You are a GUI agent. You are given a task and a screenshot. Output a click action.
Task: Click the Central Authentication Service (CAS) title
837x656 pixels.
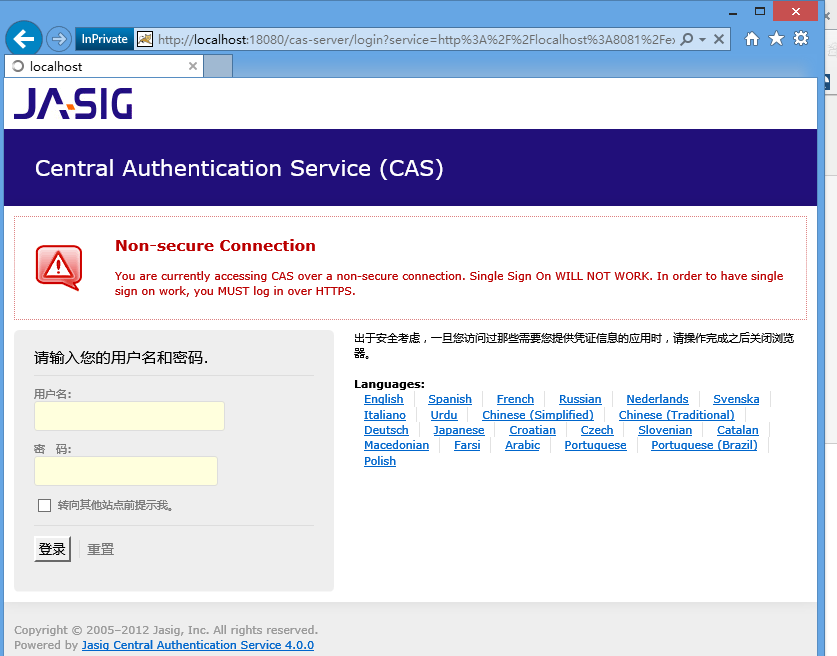pos(239,168)
